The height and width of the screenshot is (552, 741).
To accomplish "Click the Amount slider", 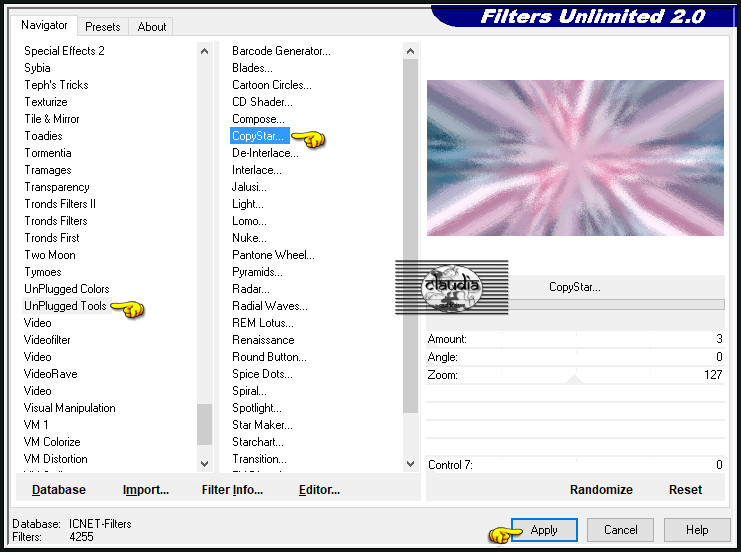I will click(575, 339).
